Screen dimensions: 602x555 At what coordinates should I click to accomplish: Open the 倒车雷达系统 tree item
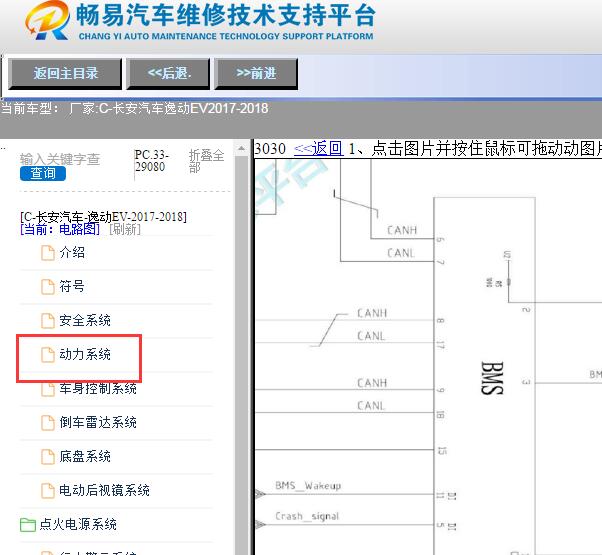click(98, 422)
